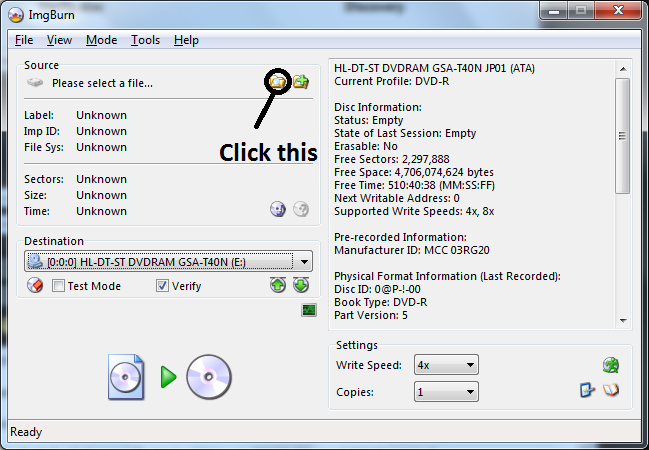Viewport: 649px width, 450px height.
Task: Click the green down-arrow tray icon
Action: click(x=301, y=285)
